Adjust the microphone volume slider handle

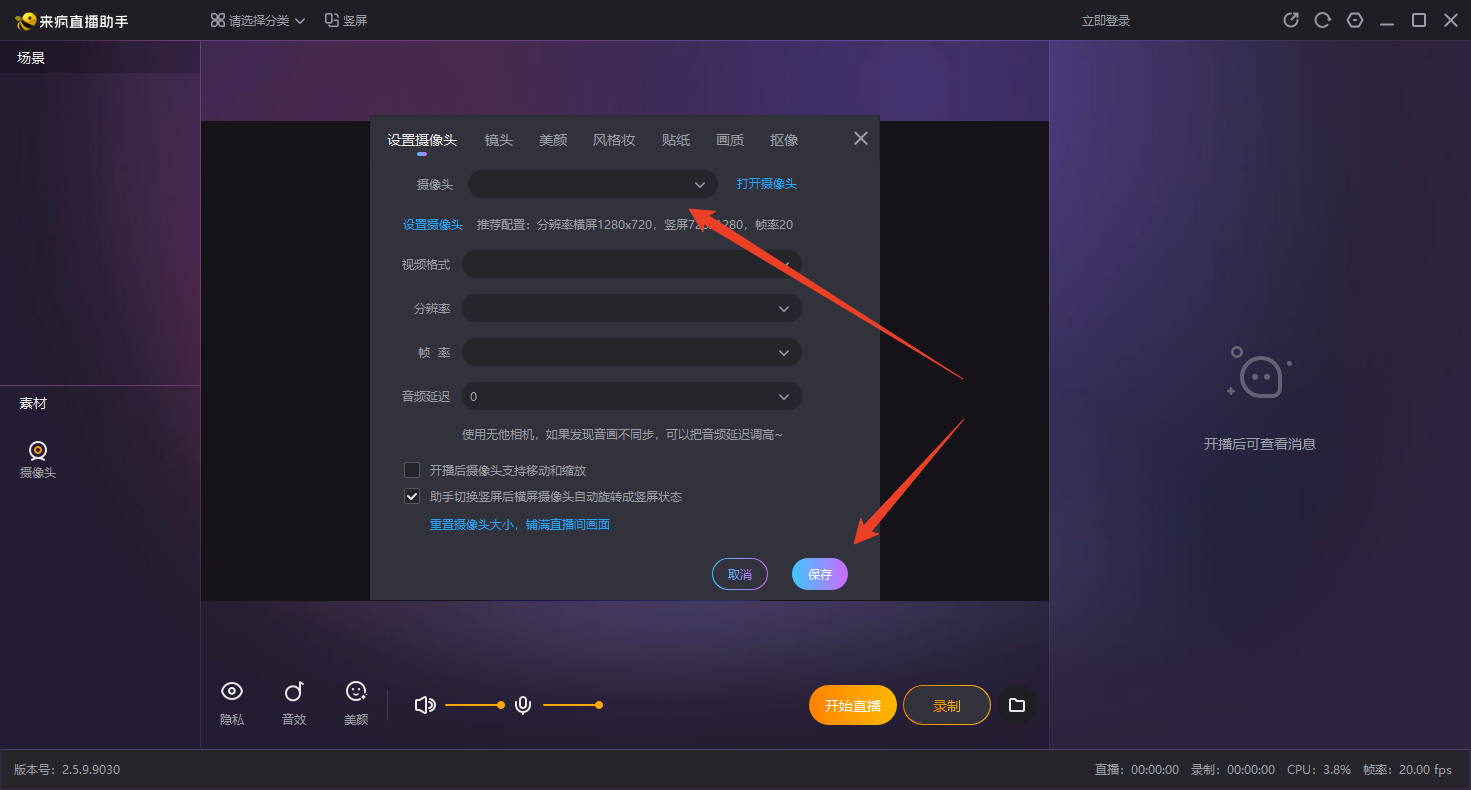click(598, 705)
